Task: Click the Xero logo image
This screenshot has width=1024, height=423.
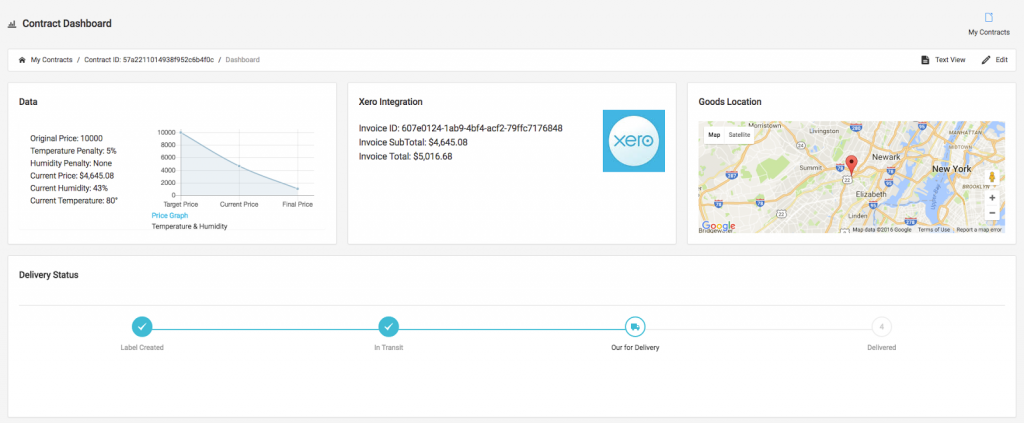Action: tap(633, 141)
